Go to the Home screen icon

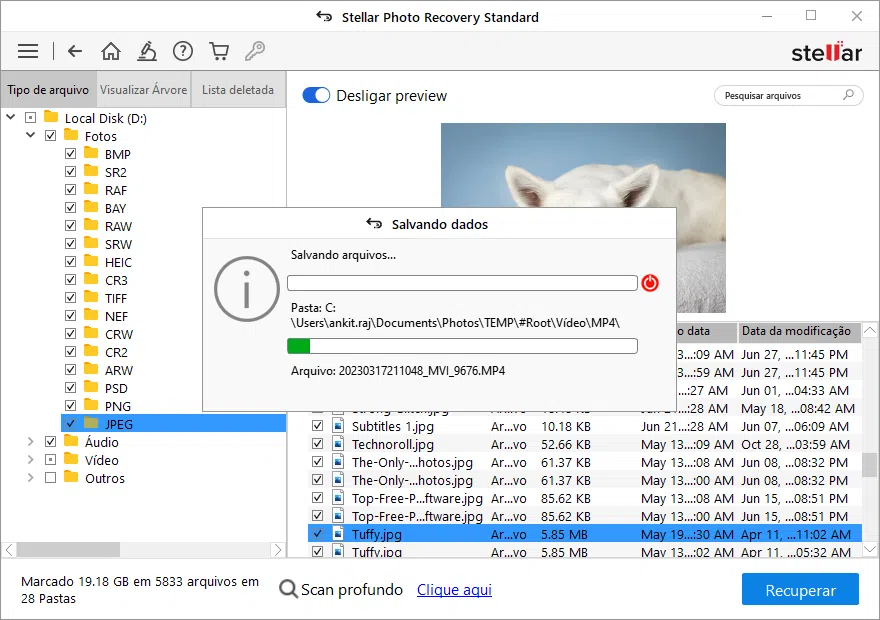click(111, 50)
